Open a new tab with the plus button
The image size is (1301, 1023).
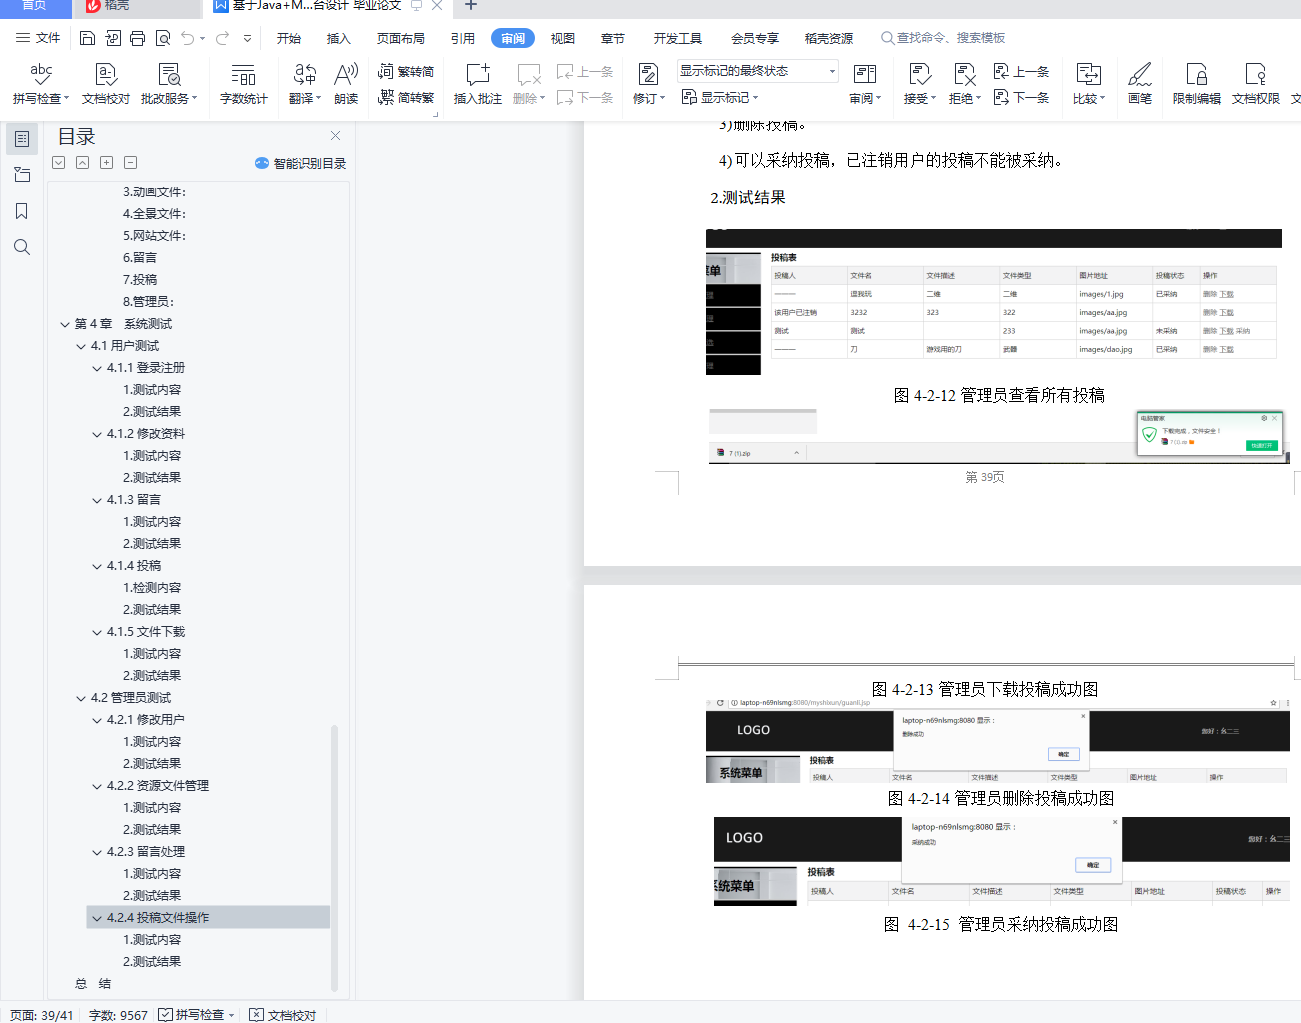coord(471,6)
